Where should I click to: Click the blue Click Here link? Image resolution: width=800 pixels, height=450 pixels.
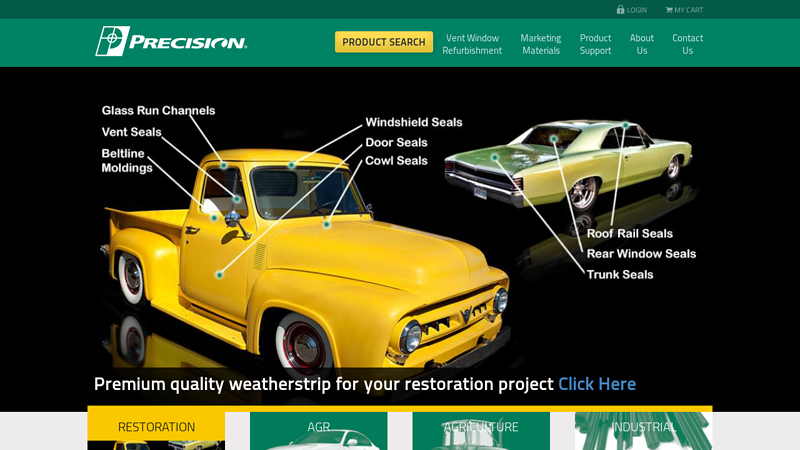coord(597,384)
